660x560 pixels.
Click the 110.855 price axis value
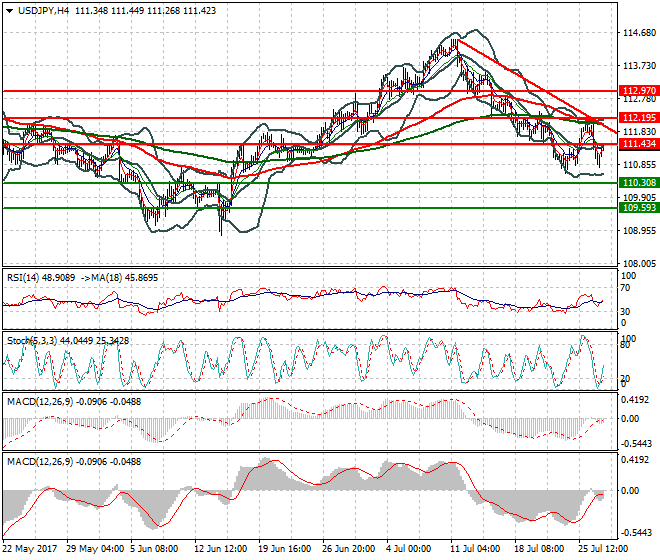(639, 165)
